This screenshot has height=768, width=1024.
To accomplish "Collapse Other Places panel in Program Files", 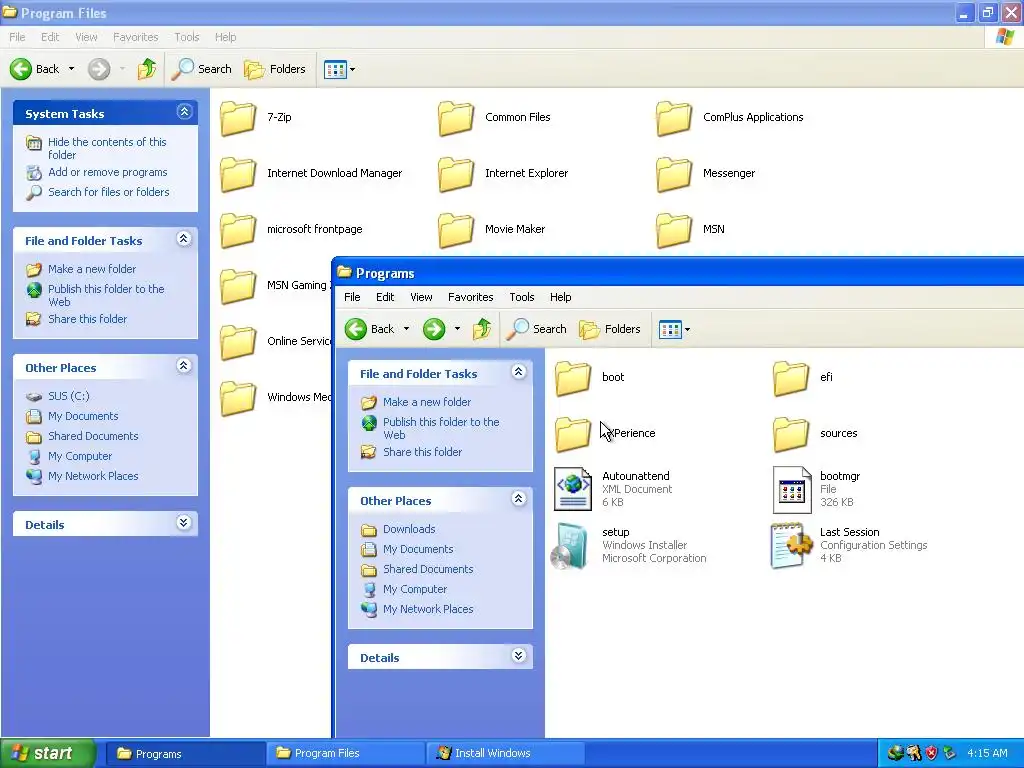I will (x=184, y=366).
